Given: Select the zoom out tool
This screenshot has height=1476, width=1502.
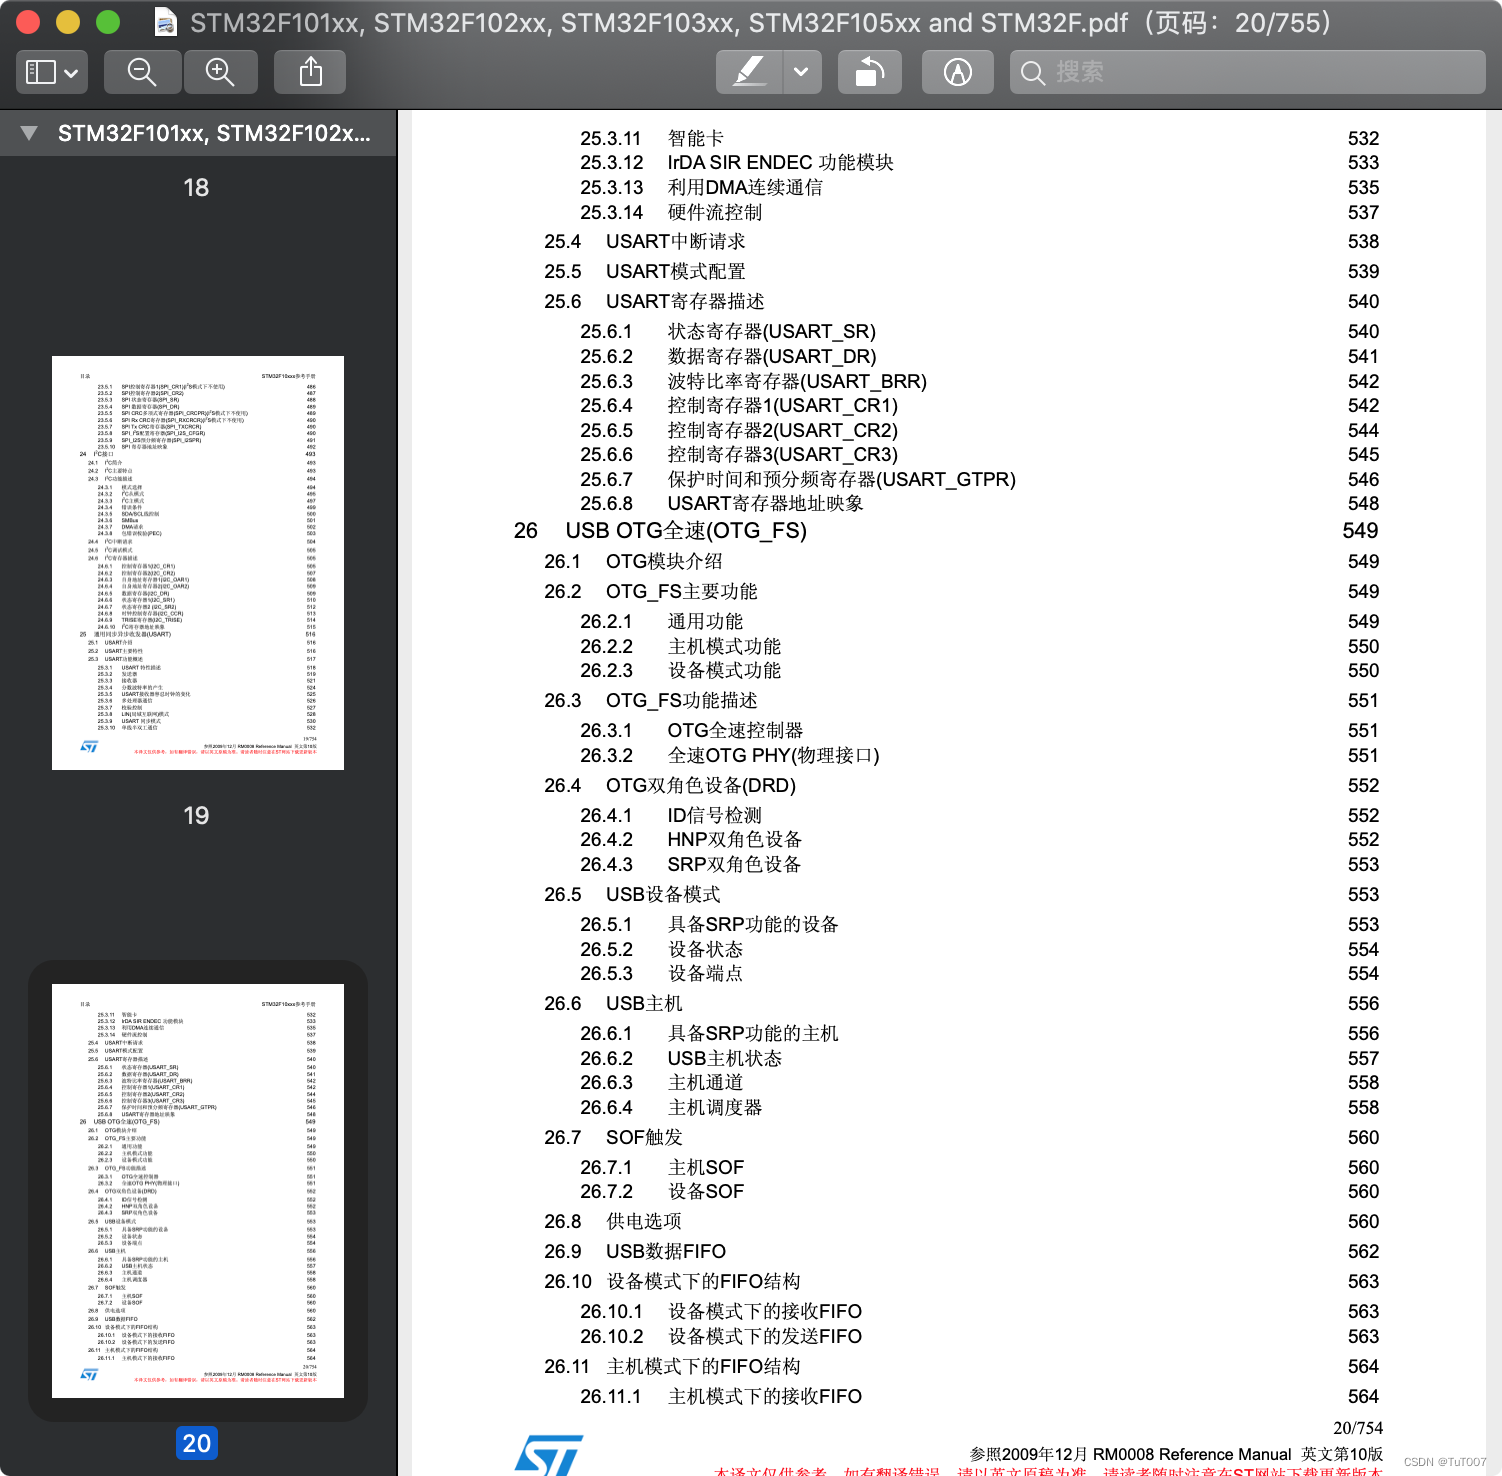Looking at the screenshot, I should point(141,71).
